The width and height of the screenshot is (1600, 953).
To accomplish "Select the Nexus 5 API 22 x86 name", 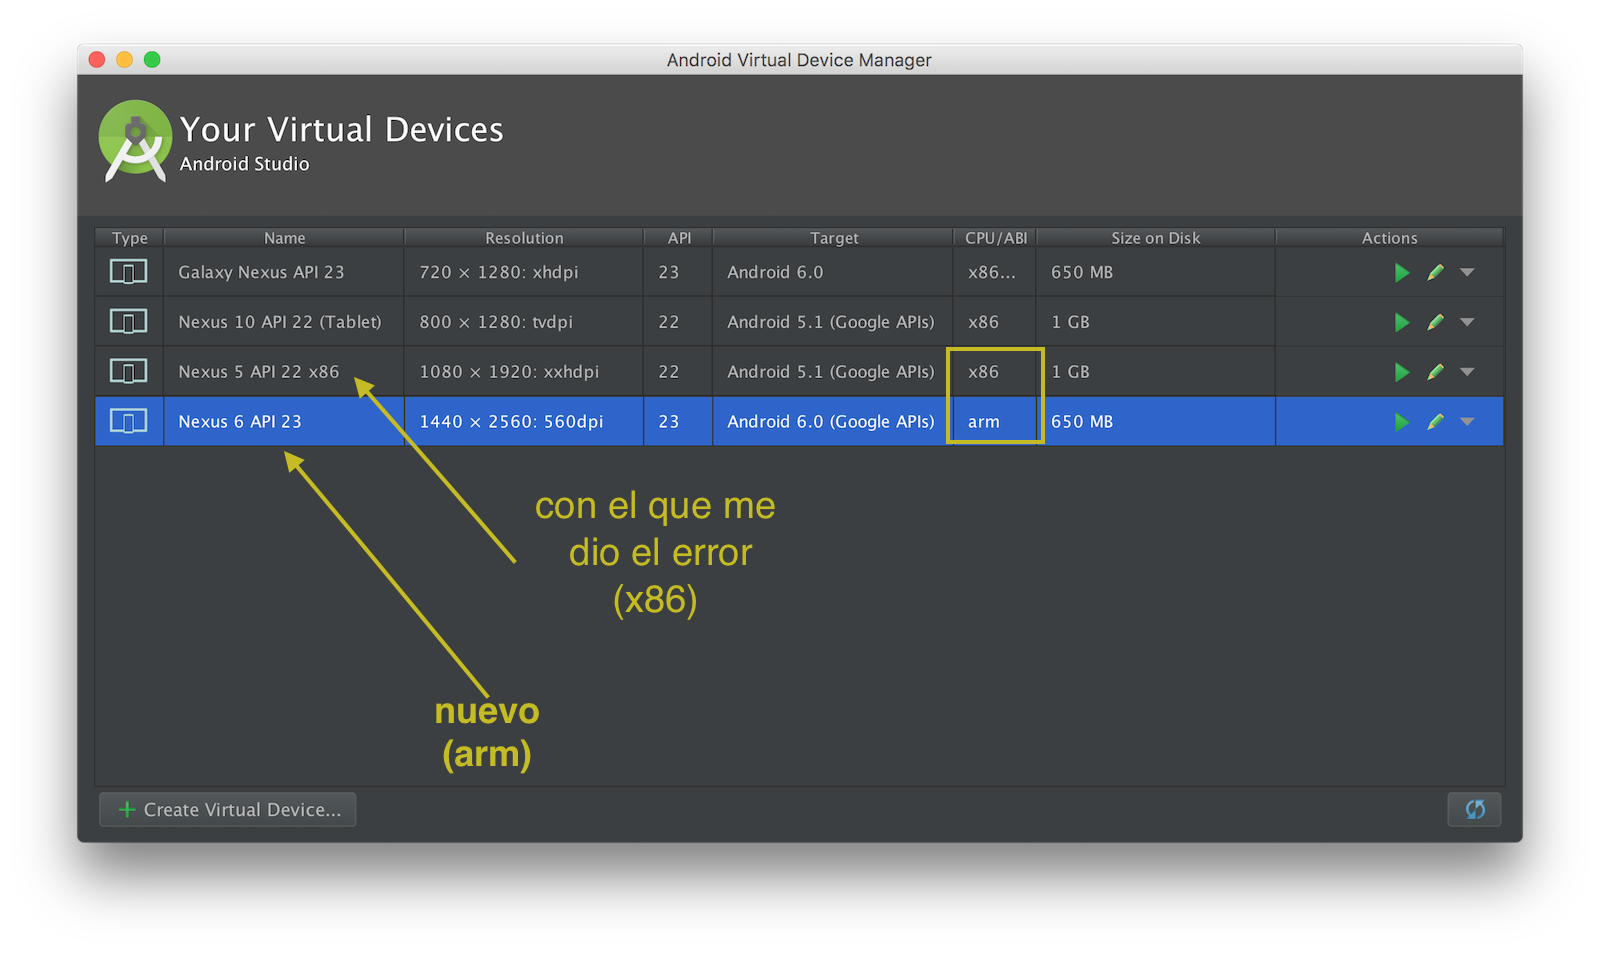I will (259, 372).
